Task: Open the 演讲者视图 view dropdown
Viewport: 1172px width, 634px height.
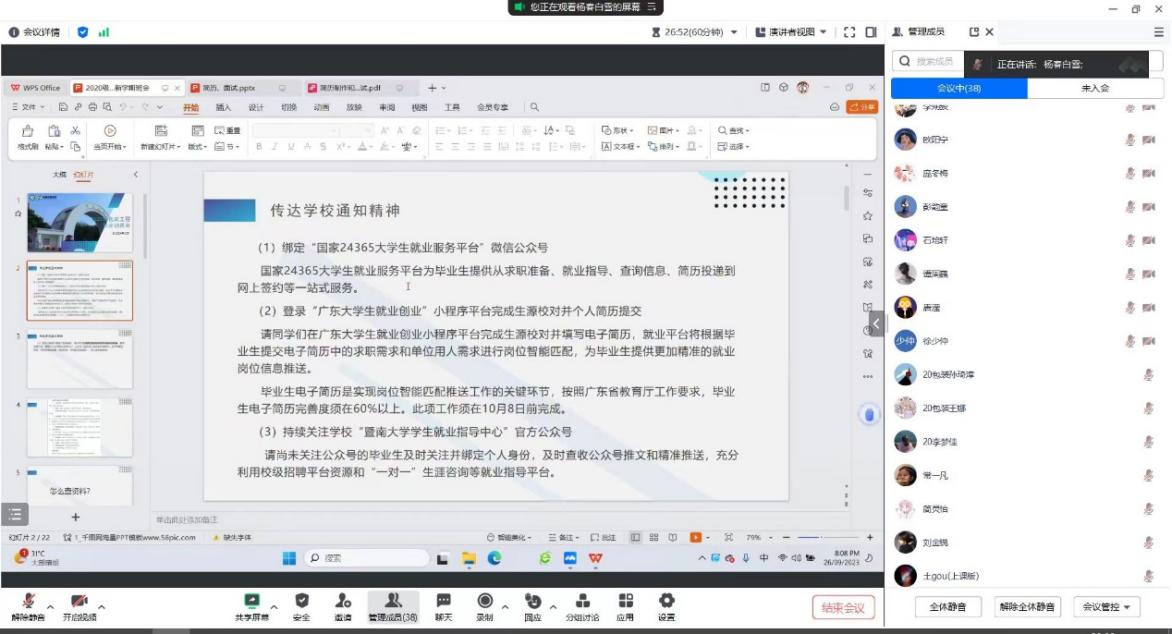Action: 791,32
